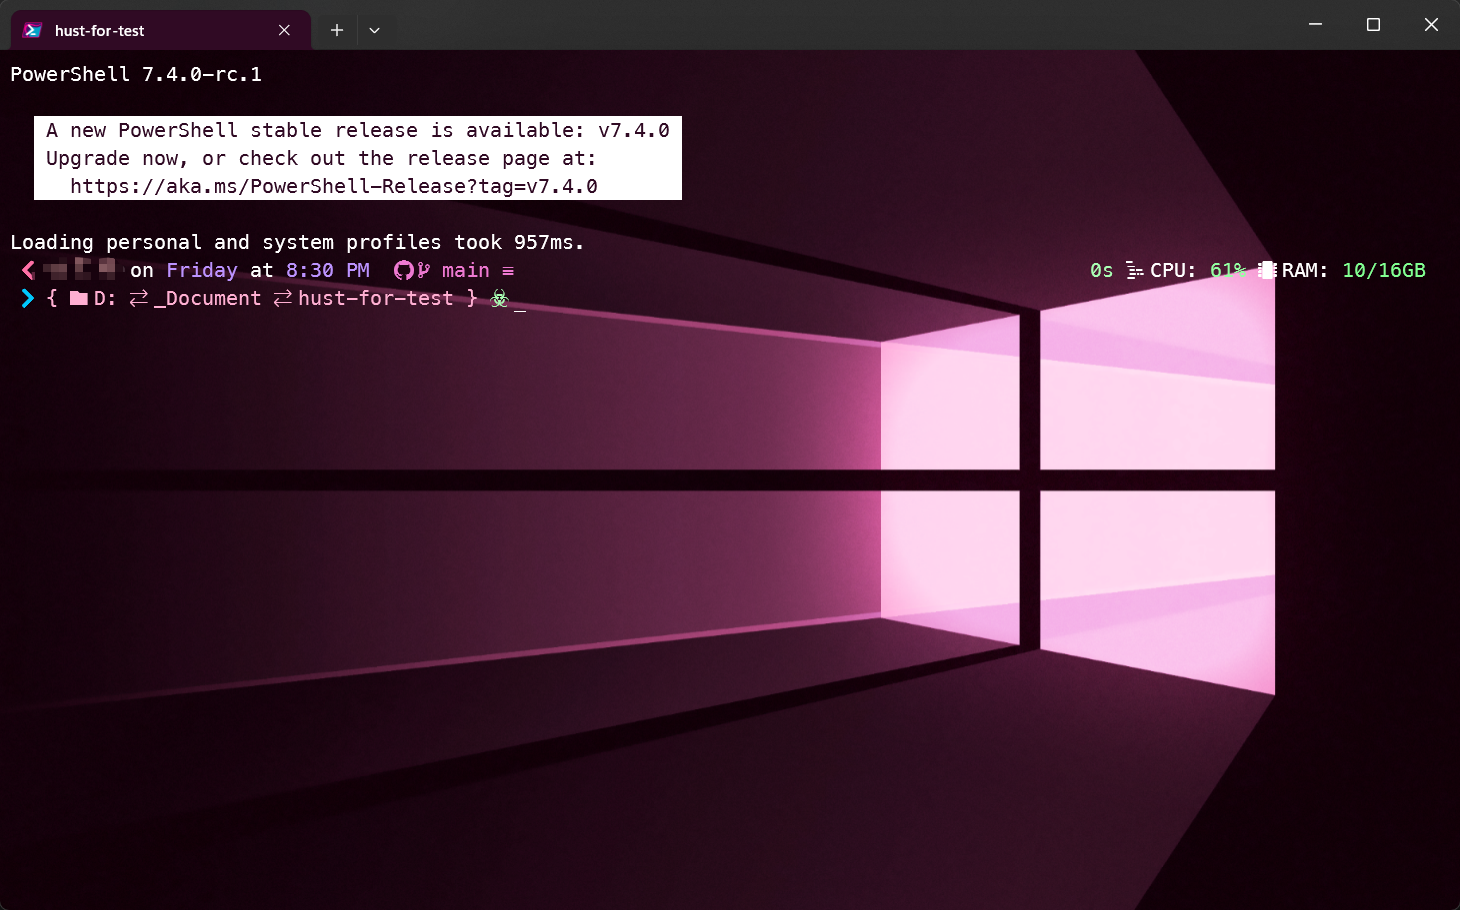
Task: Click the "Loading personal and system profiles" line
Action: 297,242
